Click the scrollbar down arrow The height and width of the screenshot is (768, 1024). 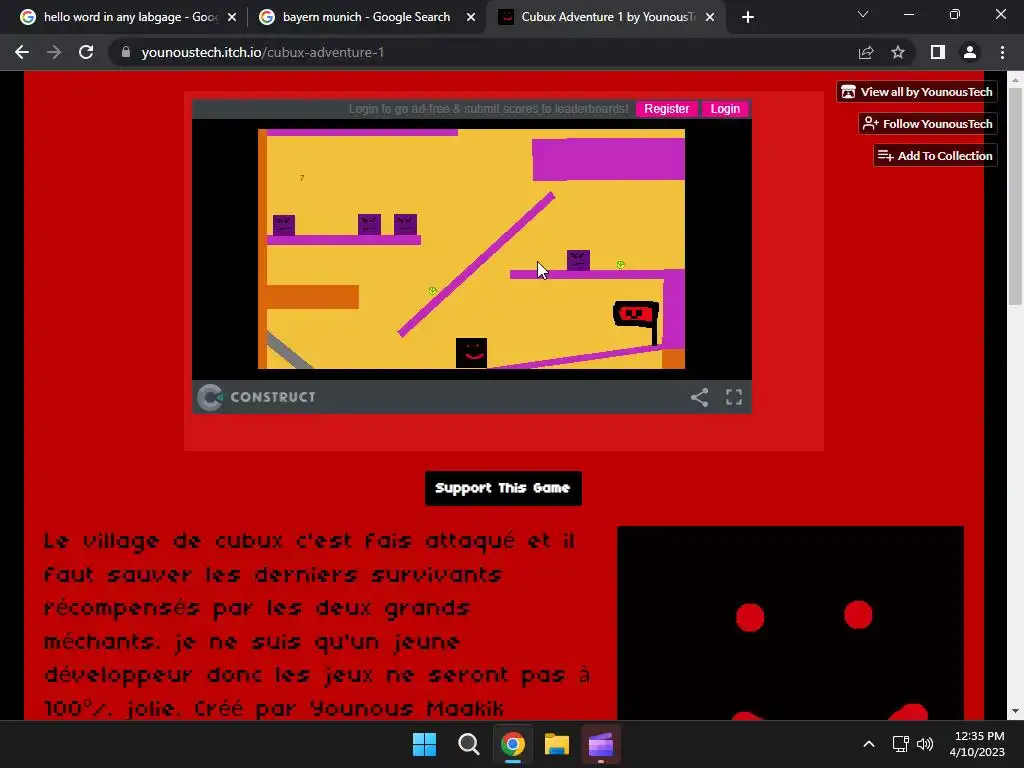click(x=1015, y=711)
